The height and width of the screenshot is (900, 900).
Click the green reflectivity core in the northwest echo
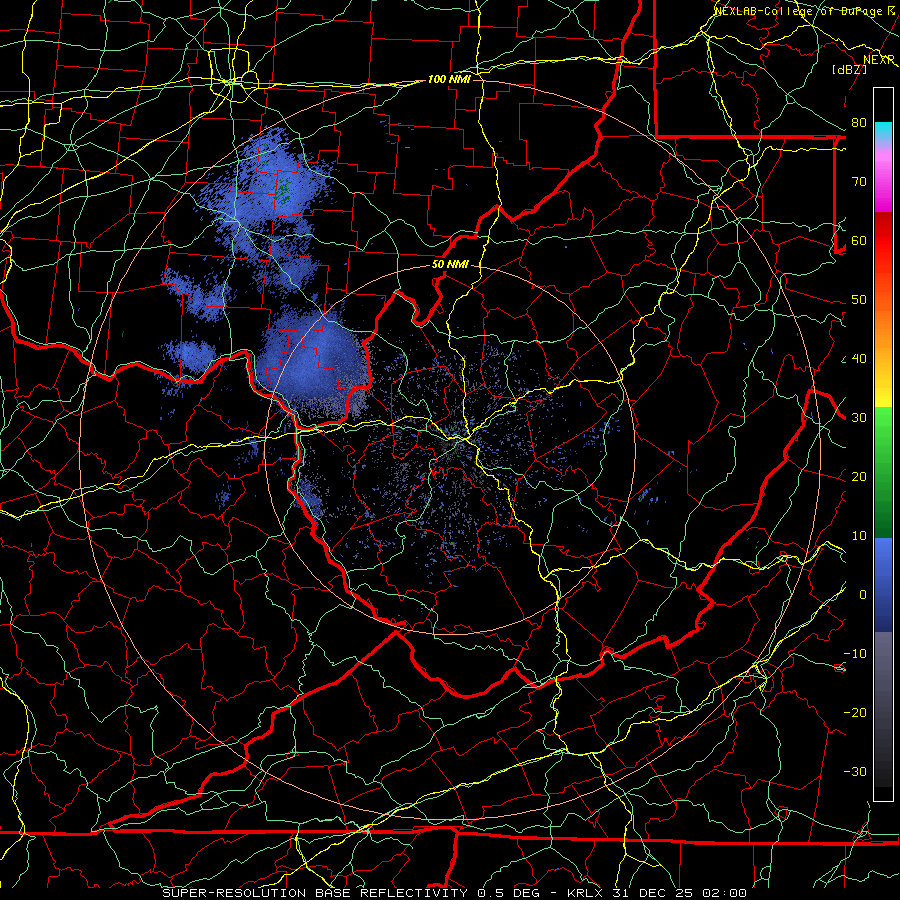coord(284,191)
